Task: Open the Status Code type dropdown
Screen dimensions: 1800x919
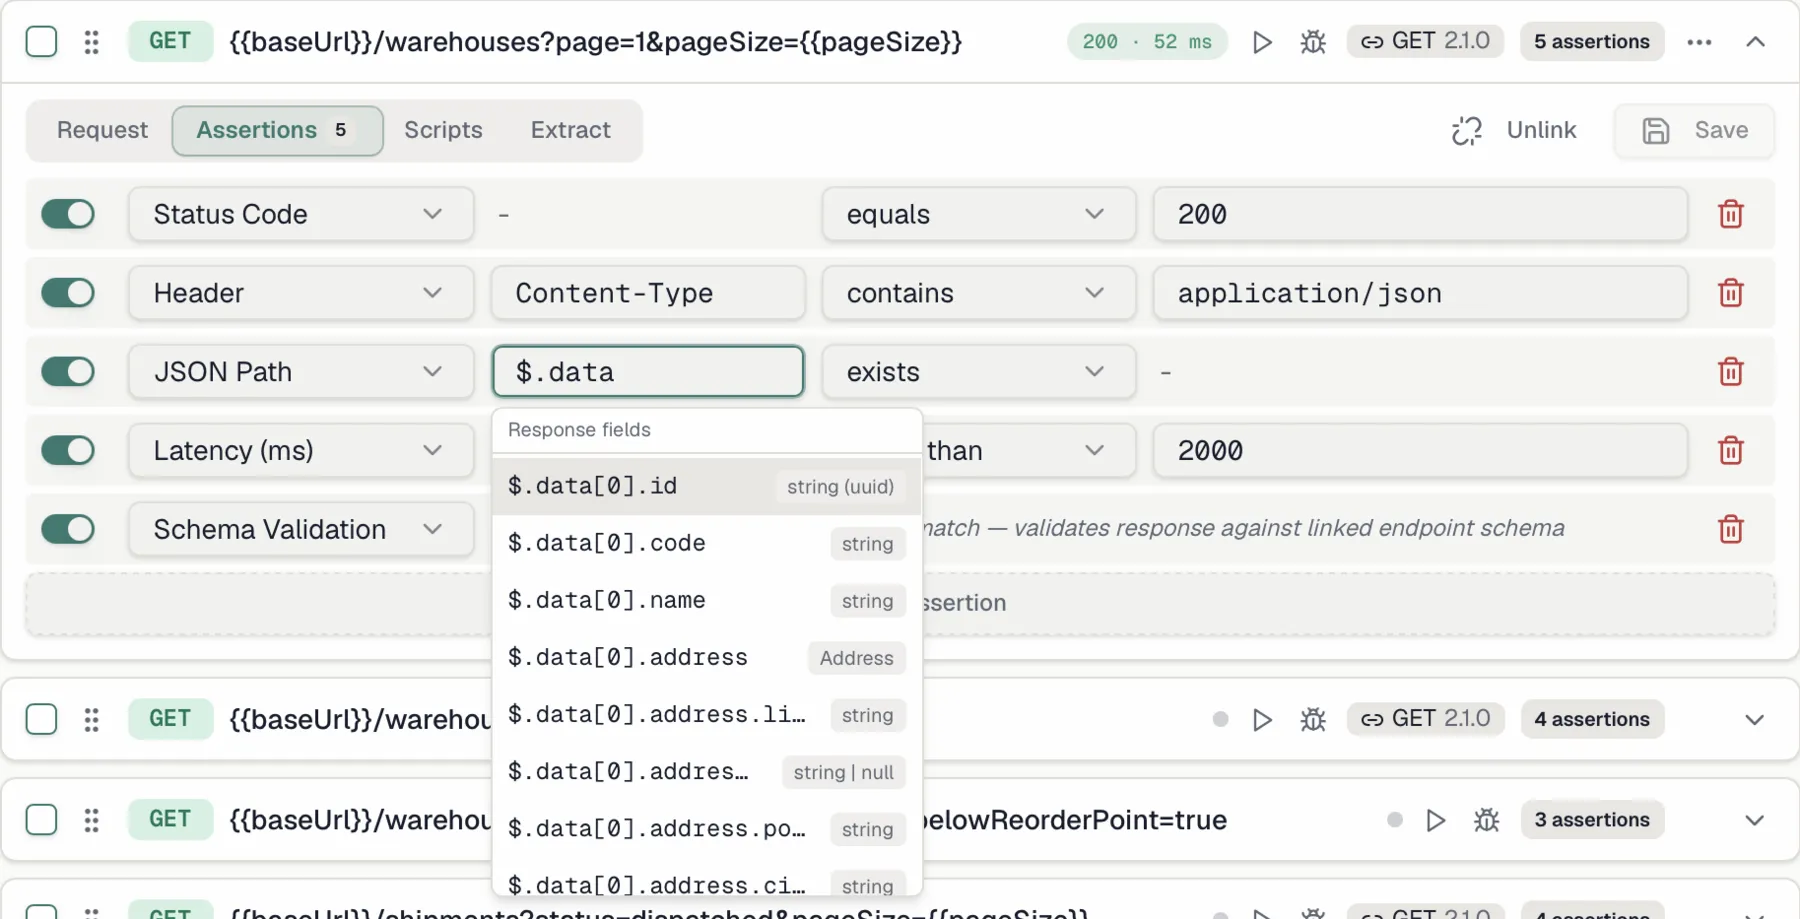Action: (x=300, y=214)
